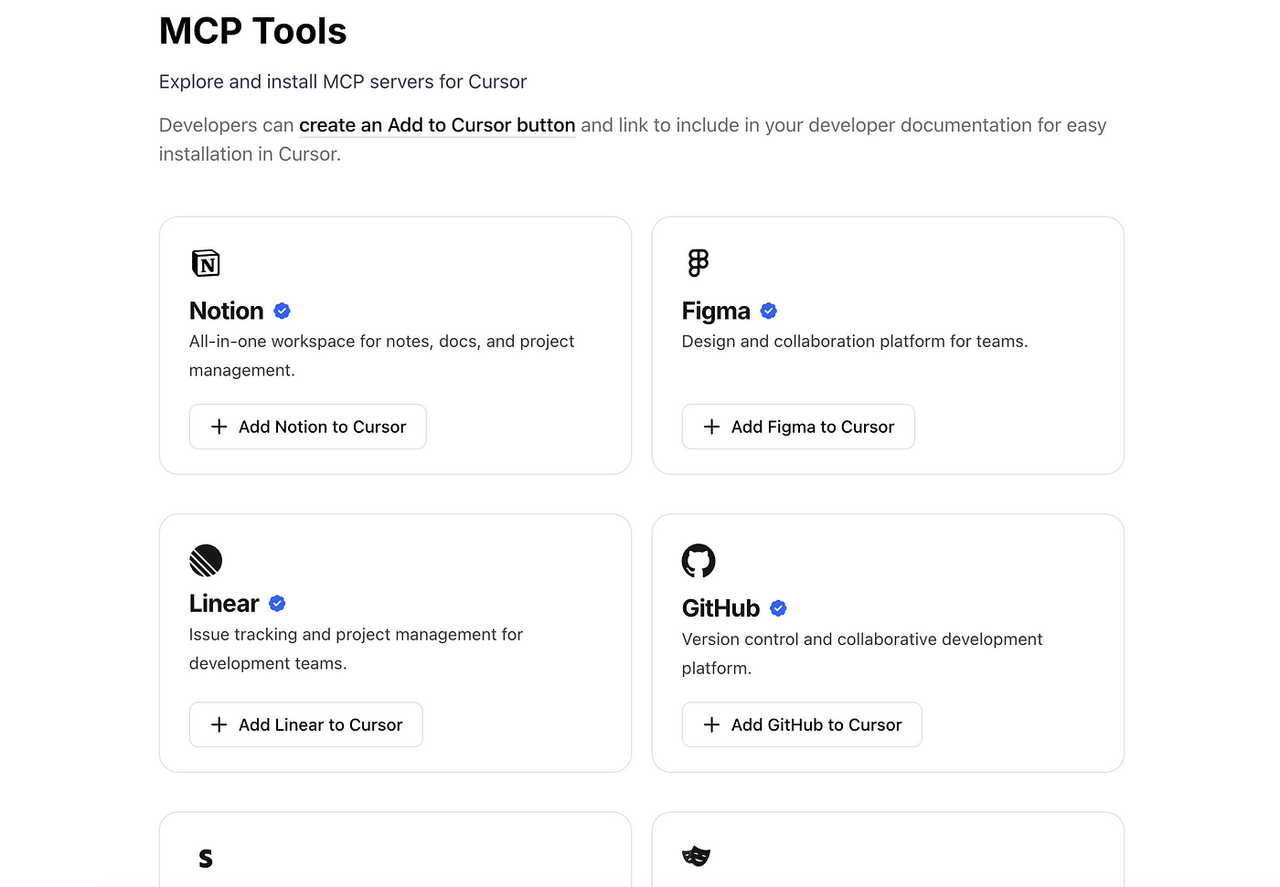Image resolution: width=1280 pixels, height=887 pixels.
Task: Click the plus icon in Add Notion button
Action: pos(219,427)
